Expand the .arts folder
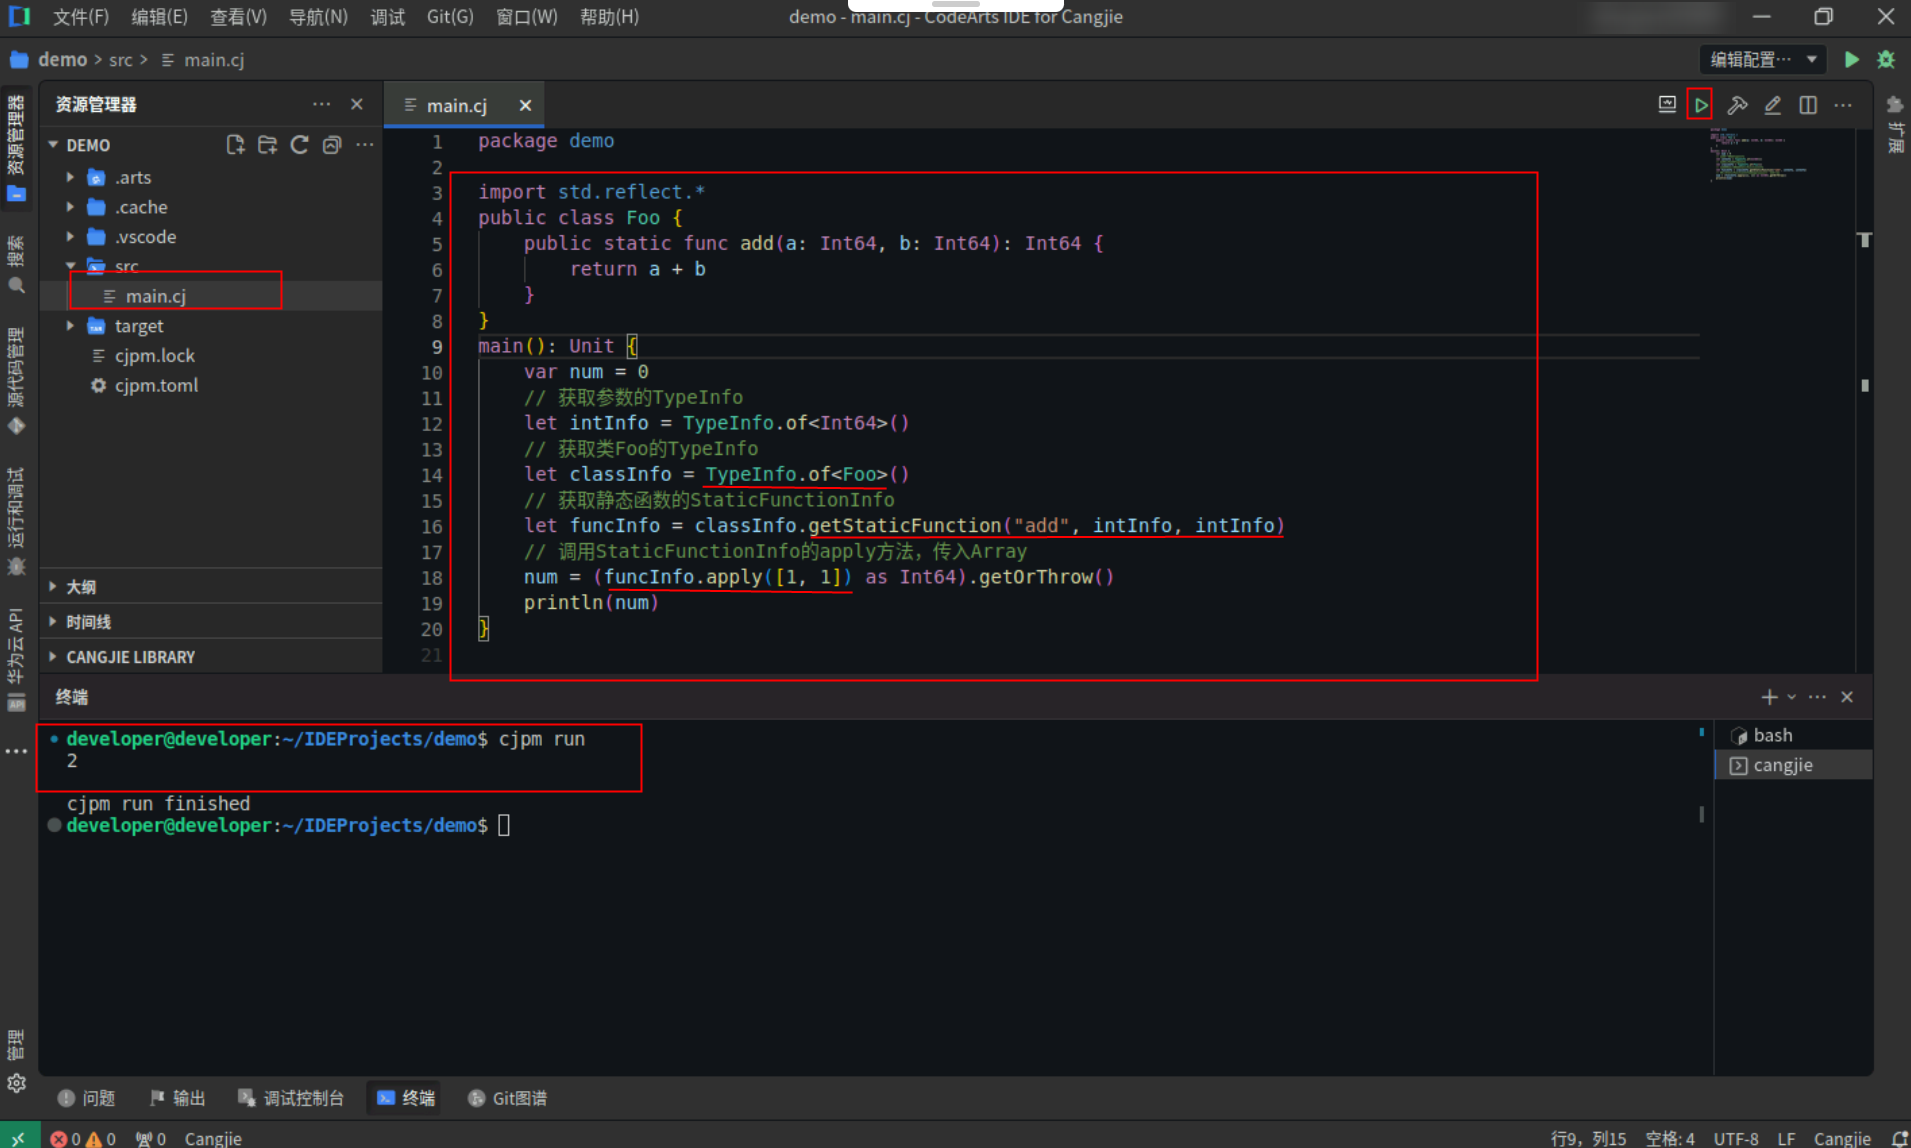Screen dimensions: 1911x1148 coord(70,177)
